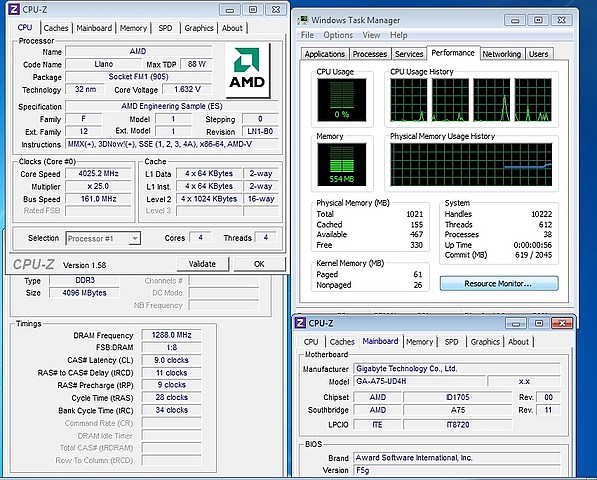Open the Processor #1 selection dropdown

coord(103,238)
